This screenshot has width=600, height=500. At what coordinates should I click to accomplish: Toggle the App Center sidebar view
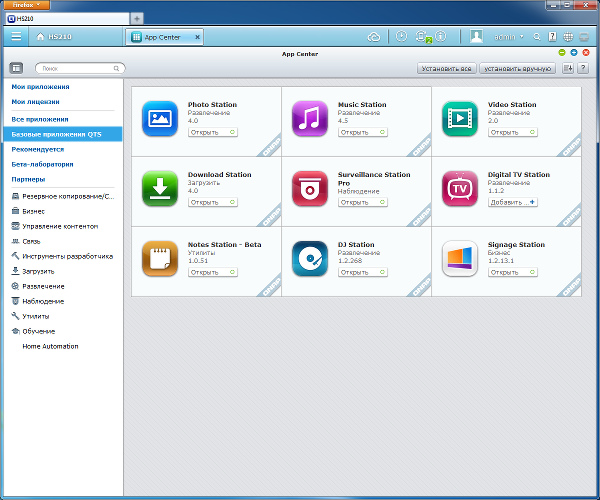pyautogui.click(x=16, y=68)
